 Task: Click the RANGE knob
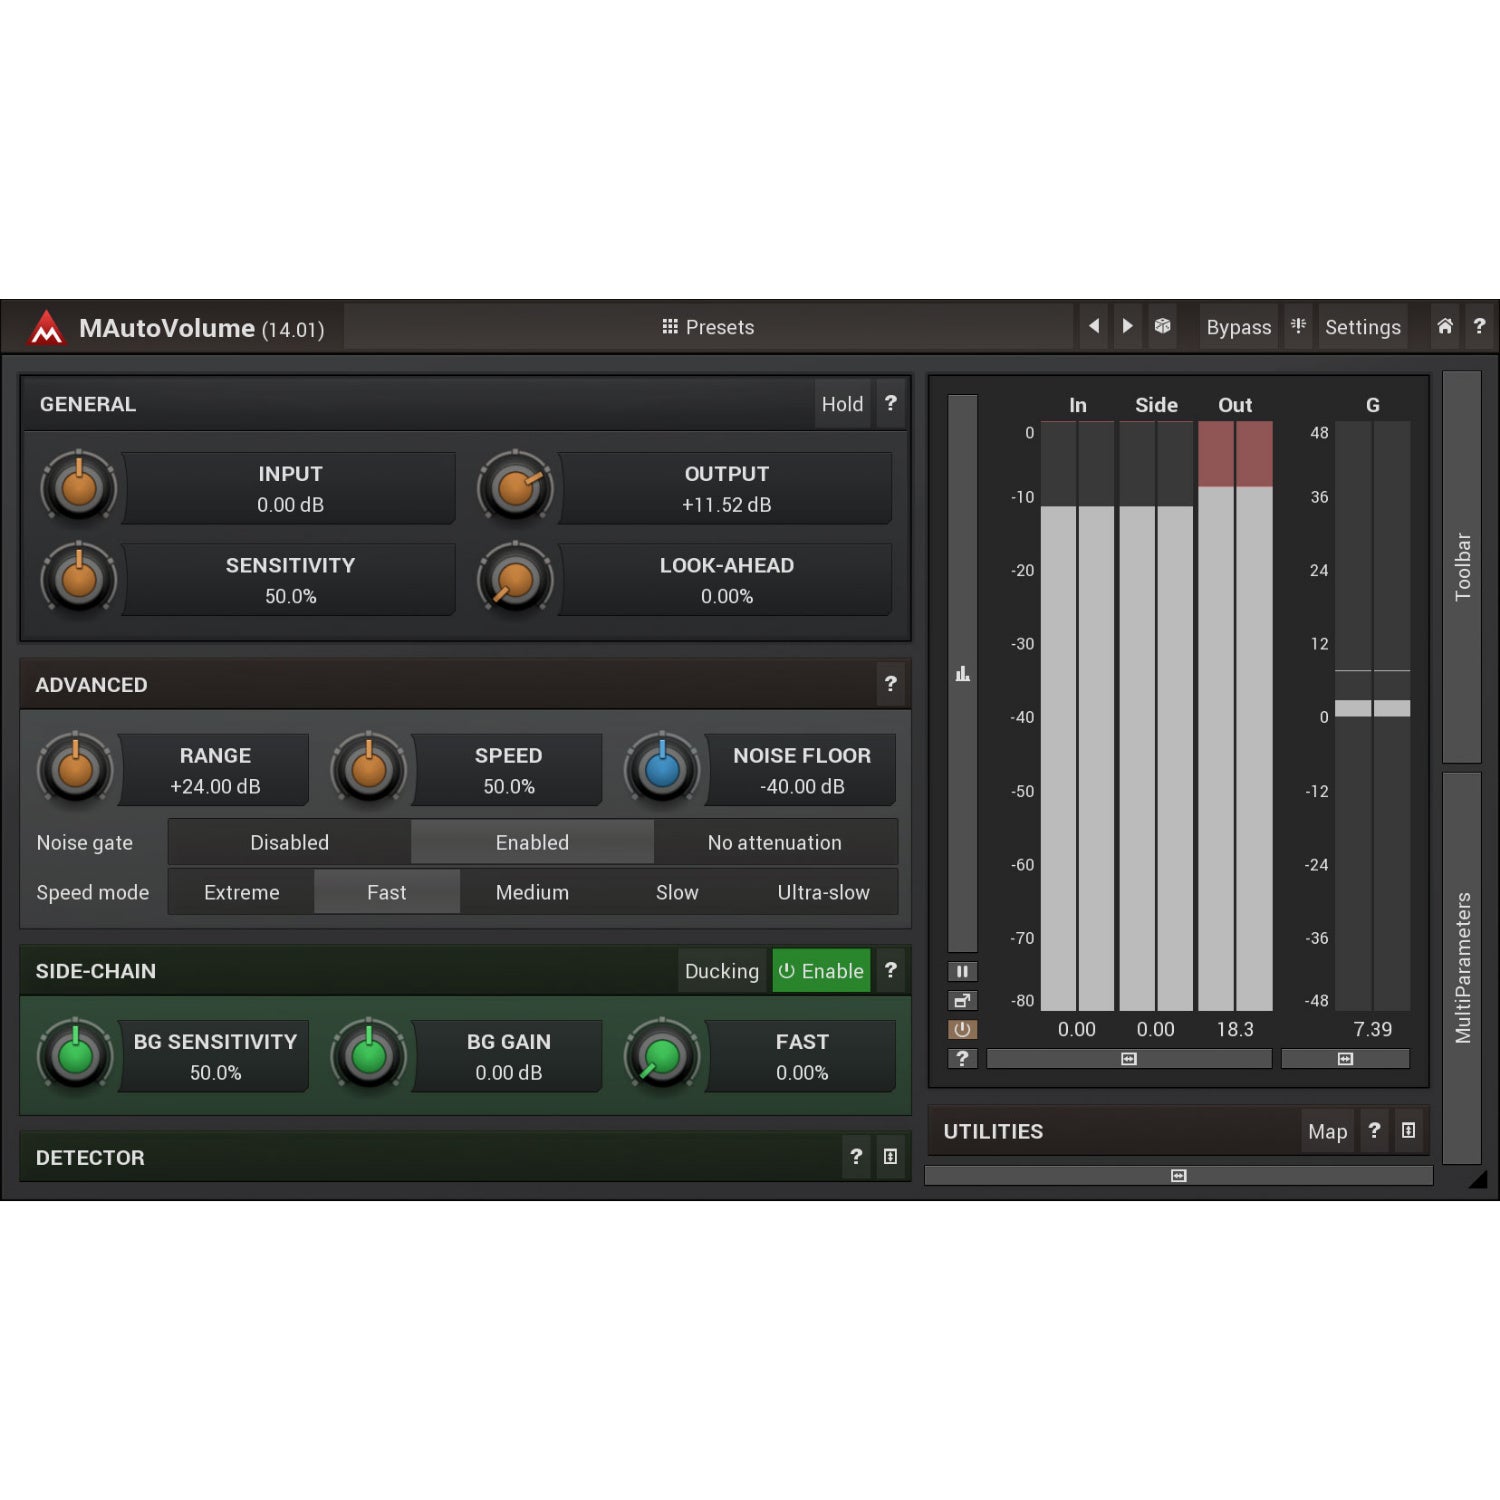pos(75,769)
